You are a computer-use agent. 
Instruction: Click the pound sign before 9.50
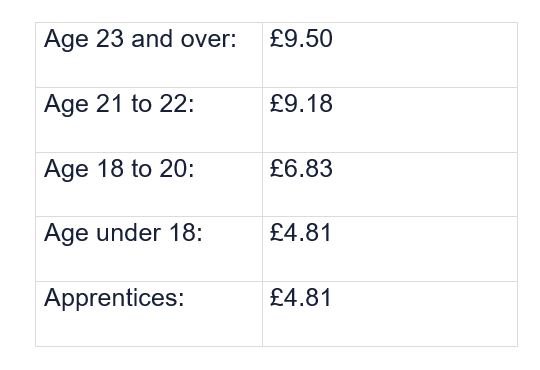277,38
